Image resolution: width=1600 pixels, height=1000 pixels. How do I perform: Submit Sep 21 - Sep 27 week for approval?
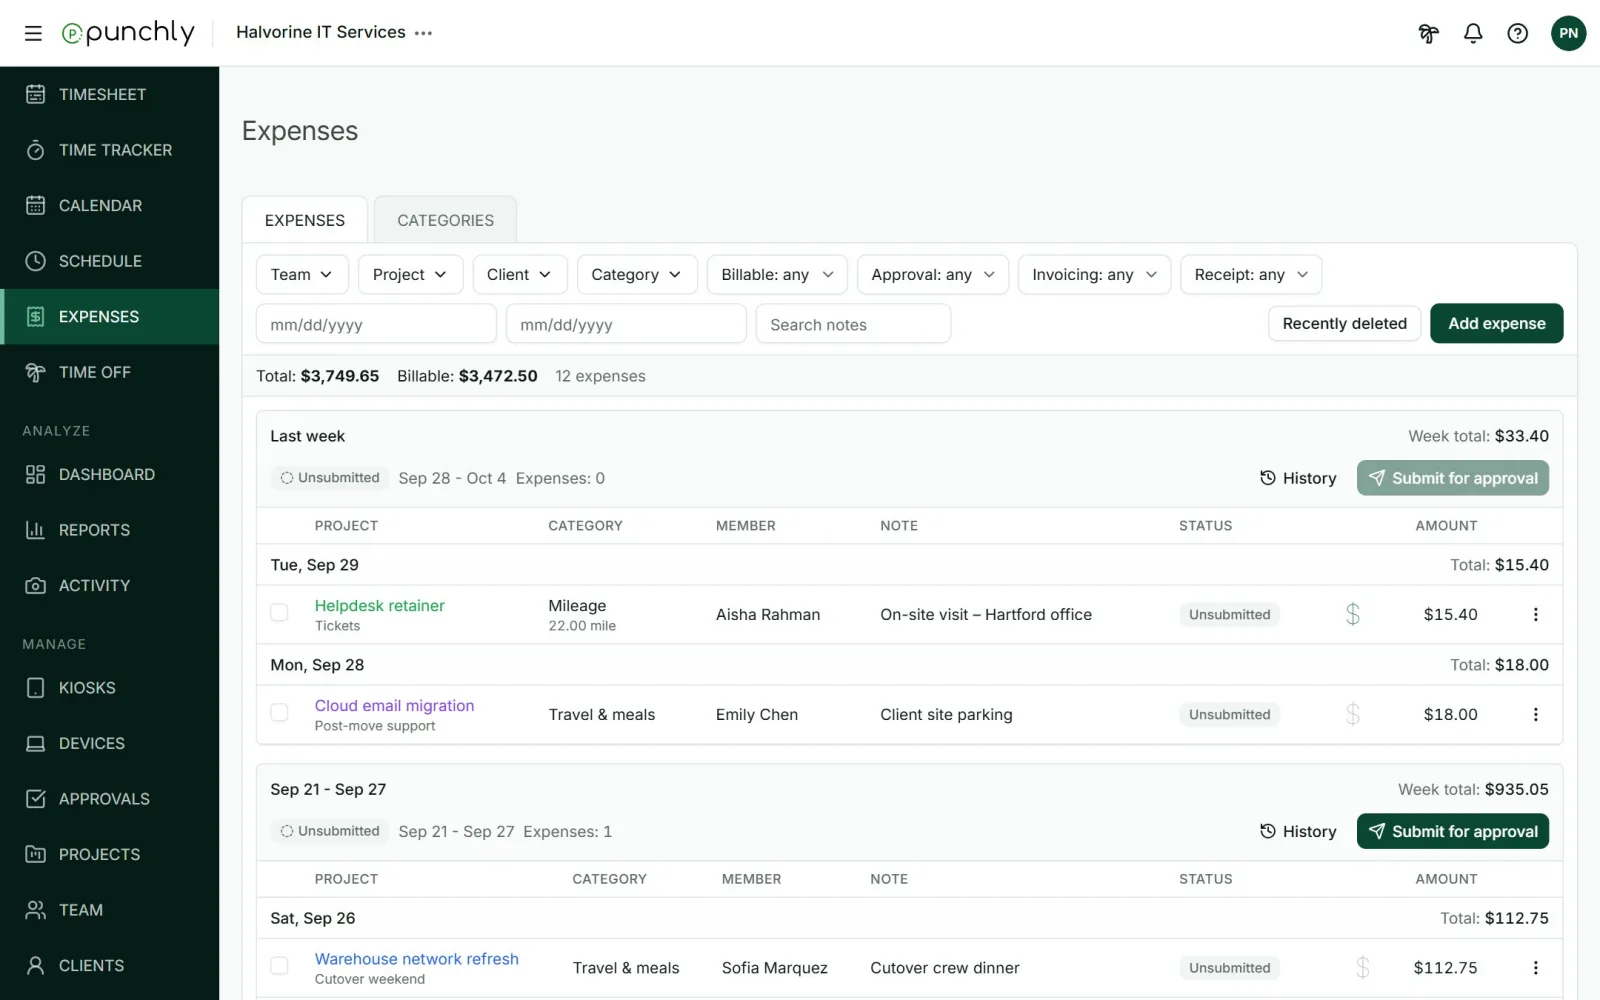1452,831
